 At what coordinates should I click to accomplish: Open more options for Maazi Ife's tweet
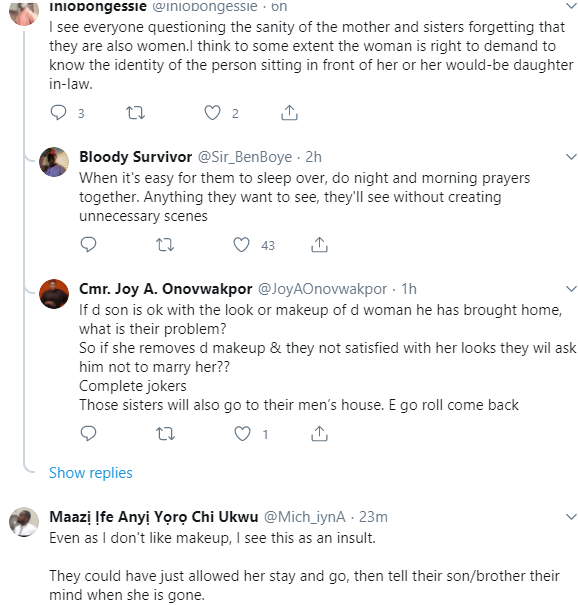coord(571,517)
